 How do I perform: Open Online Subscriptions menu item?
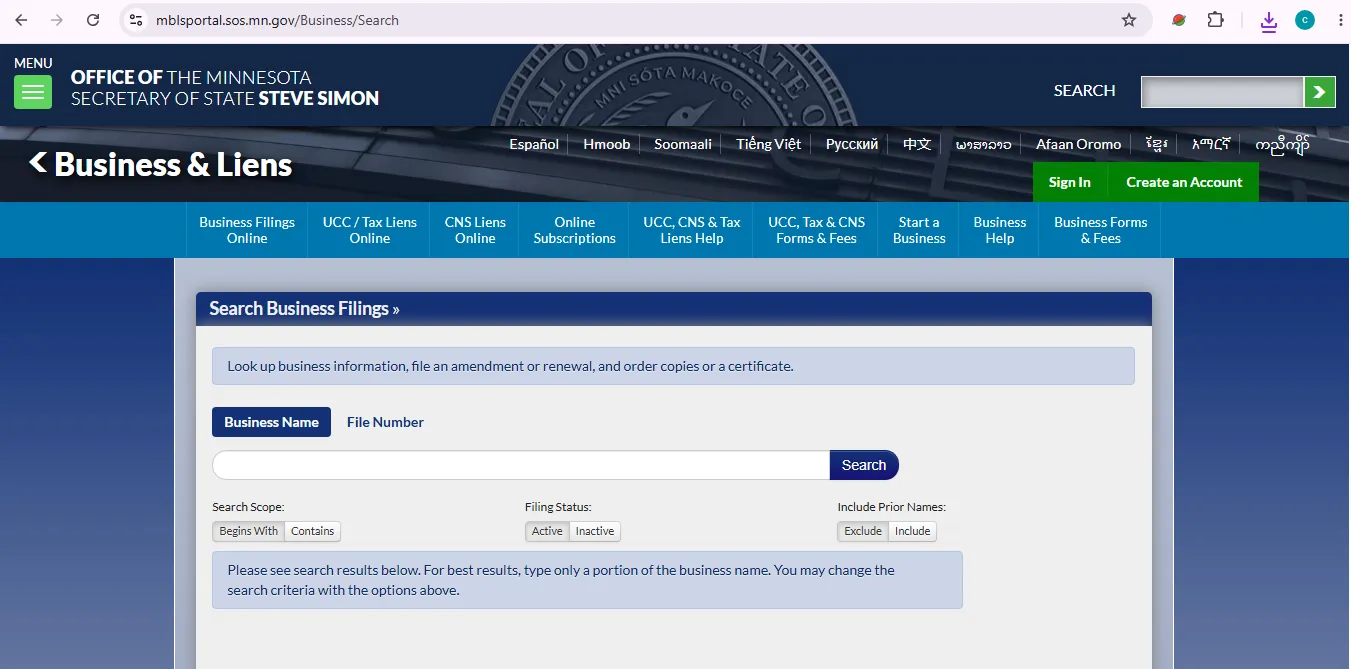tap(574, 230)
